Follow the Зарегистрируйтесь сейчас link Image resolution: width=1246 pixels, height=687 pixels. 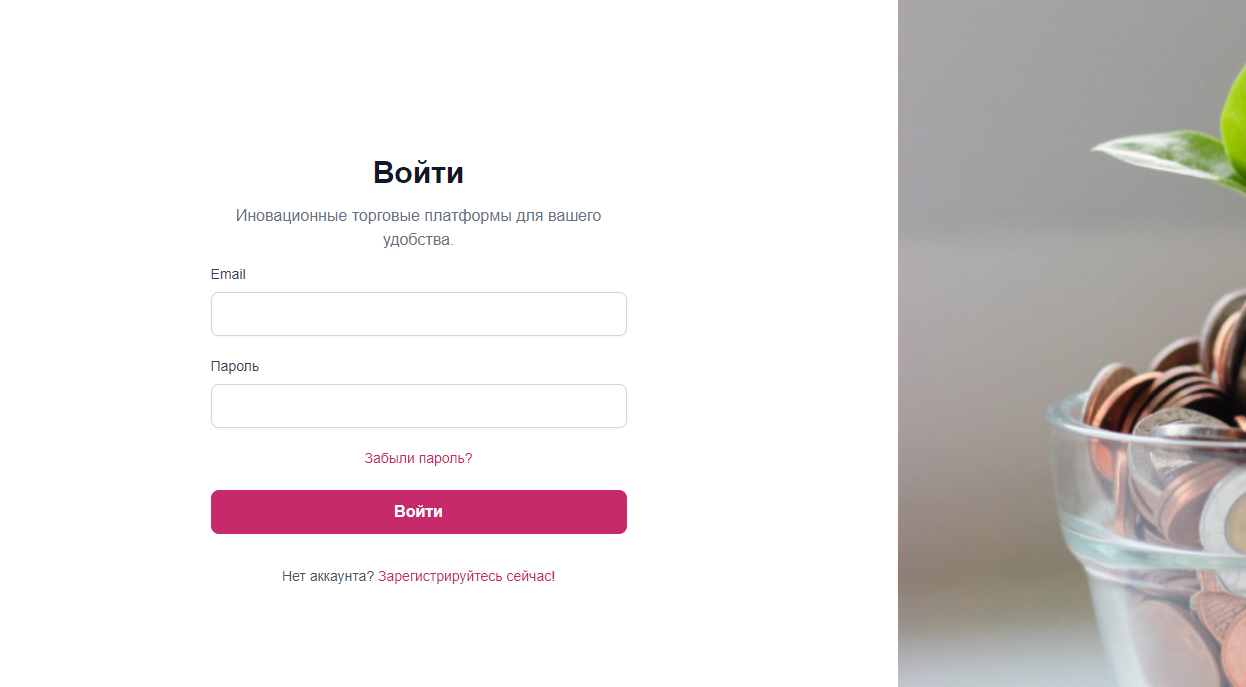(464, 576)
